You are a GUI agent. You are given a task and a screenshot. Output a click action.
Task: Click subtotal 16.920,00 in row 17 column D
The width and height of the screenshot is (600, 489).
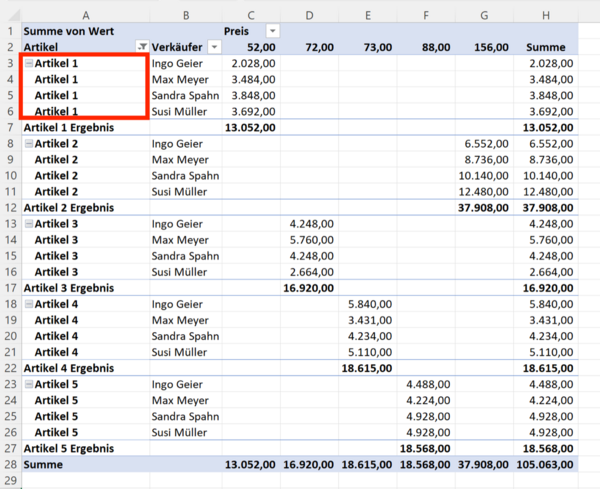coord(308,288)
